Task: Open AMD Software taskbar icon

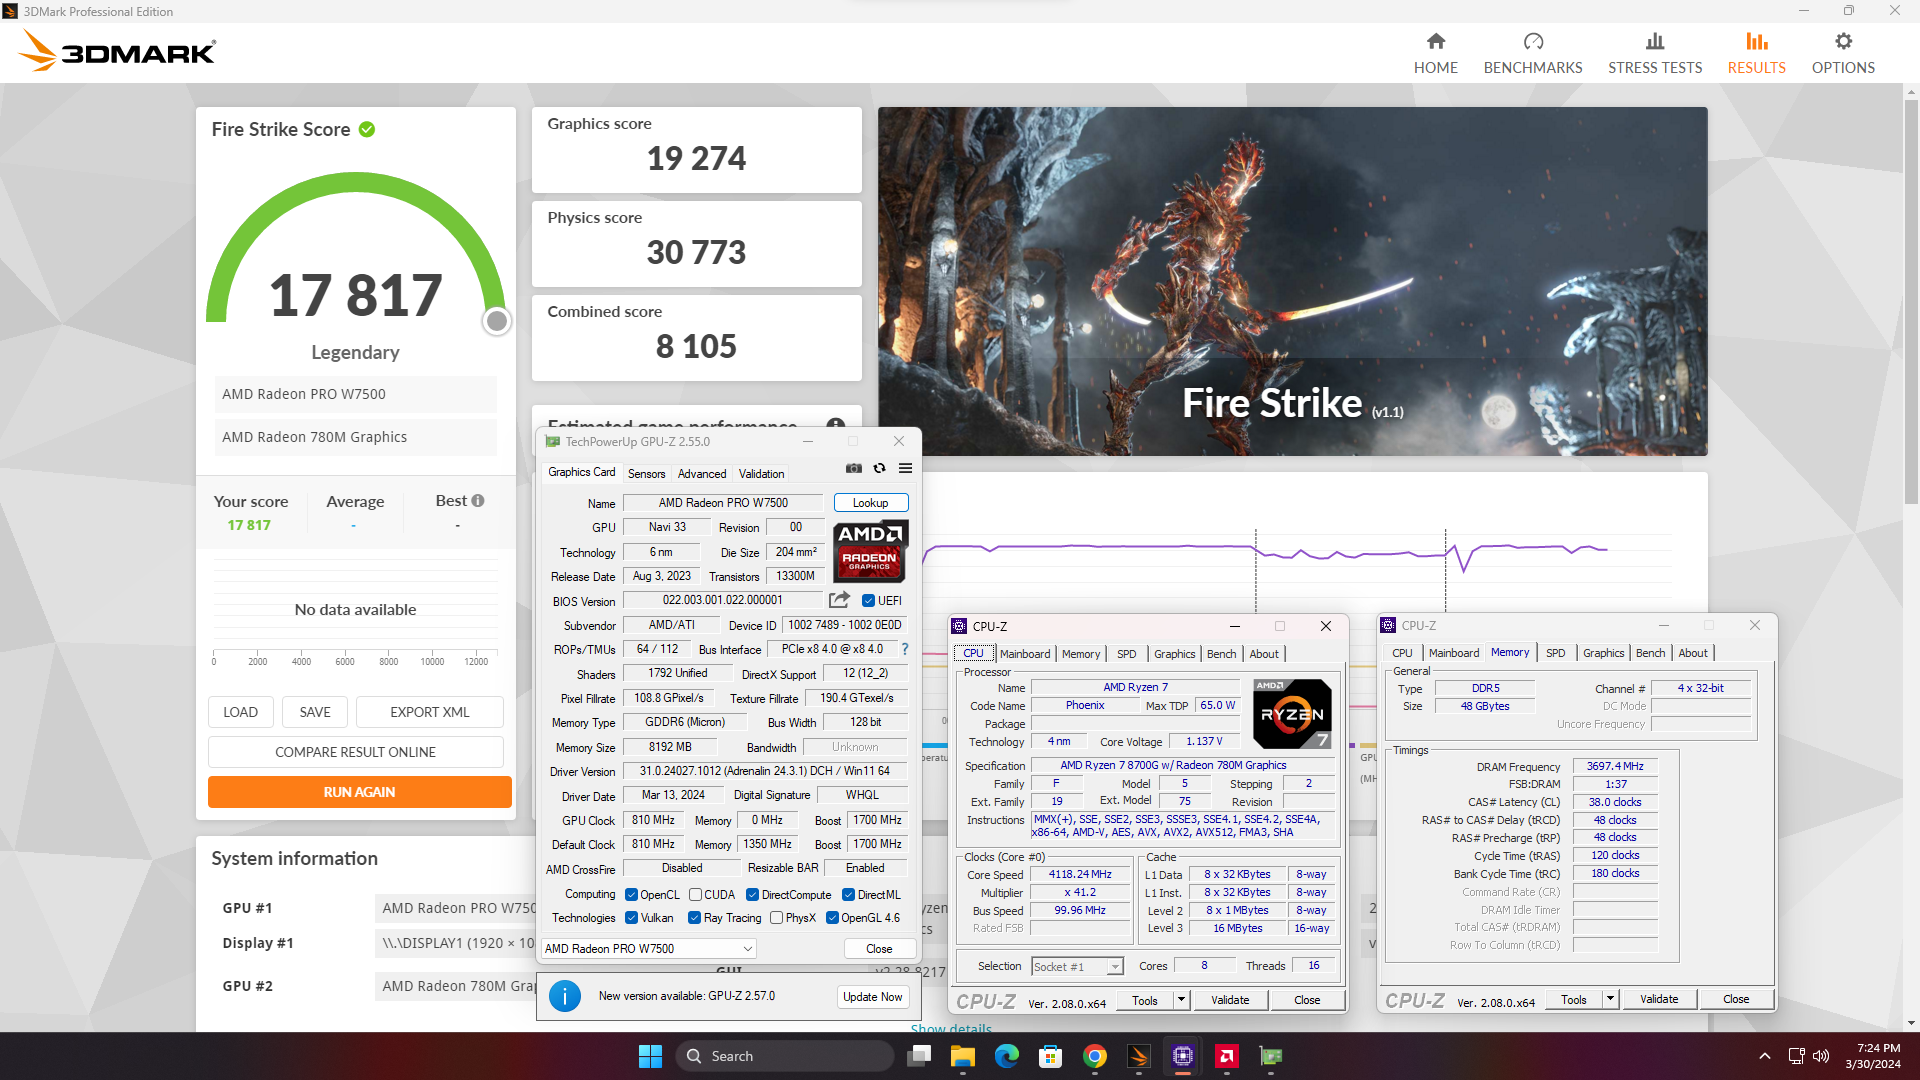Action: click(x=1227, y=1056)
